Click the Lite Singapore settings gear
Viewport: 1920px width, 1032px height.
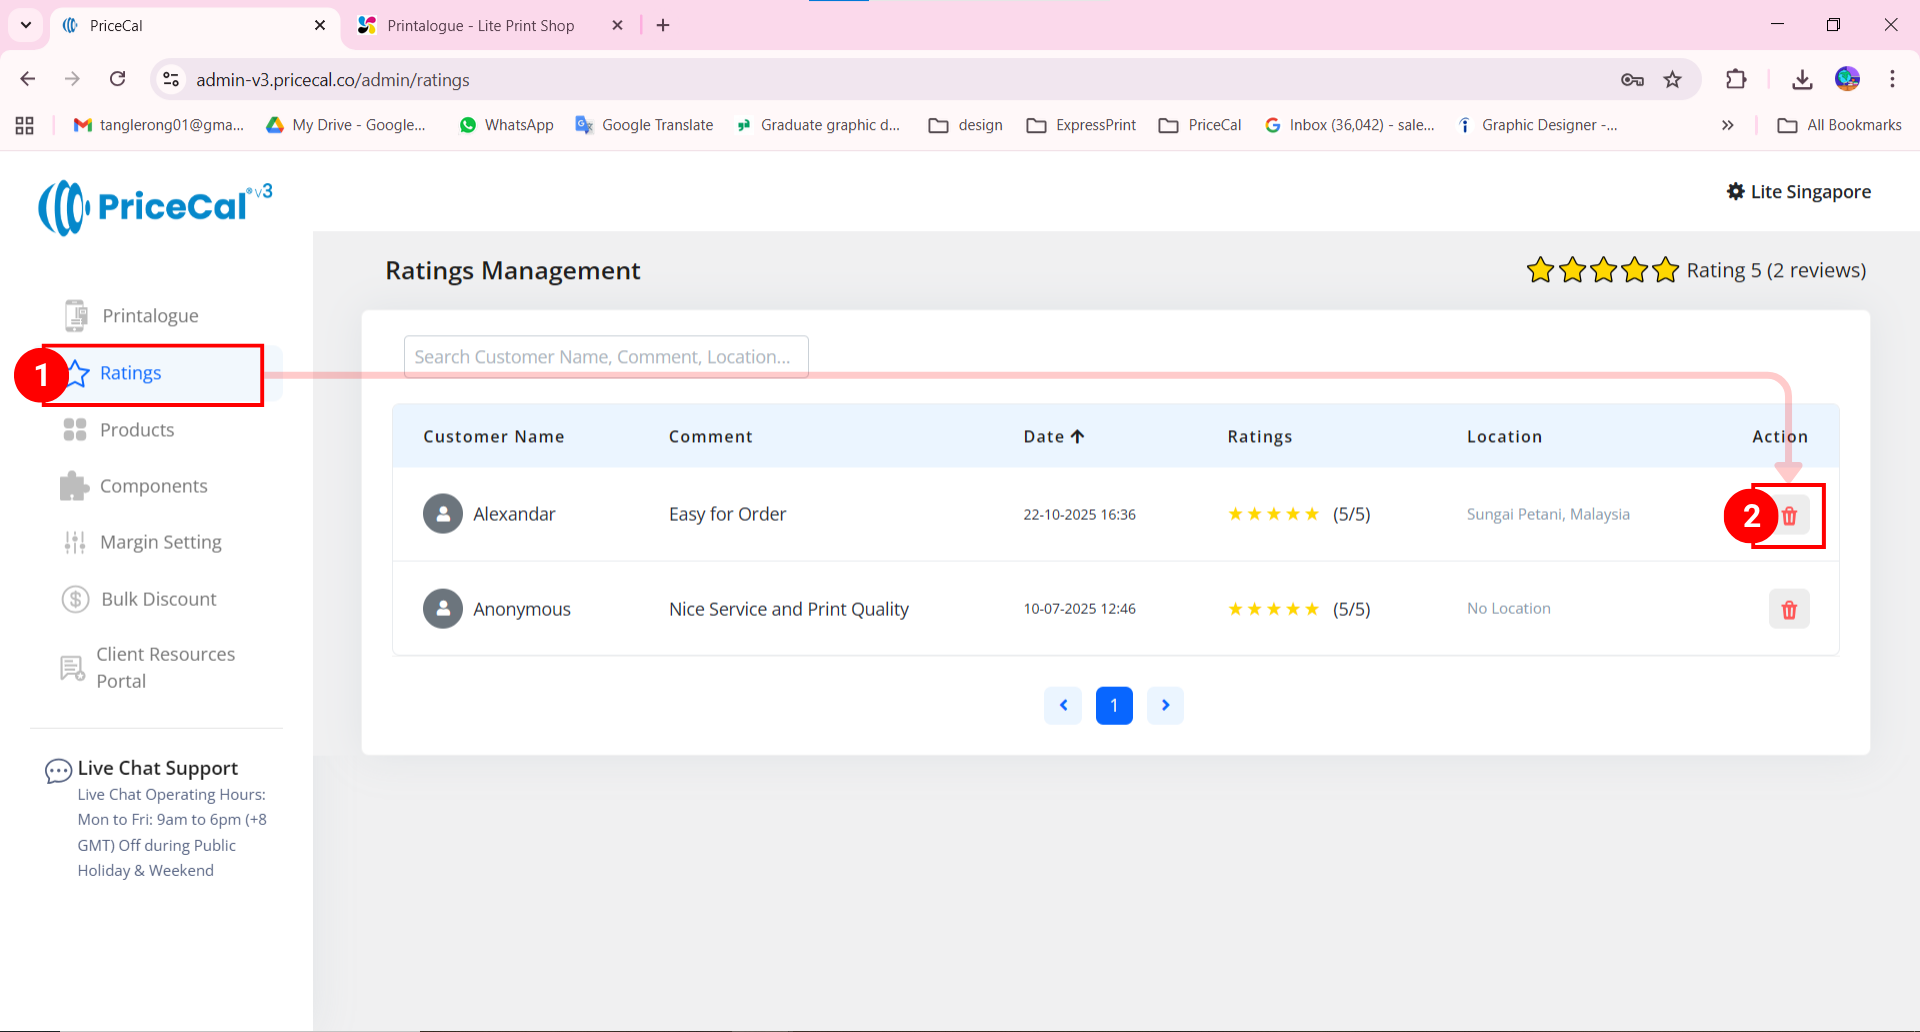coord(1736,192)
